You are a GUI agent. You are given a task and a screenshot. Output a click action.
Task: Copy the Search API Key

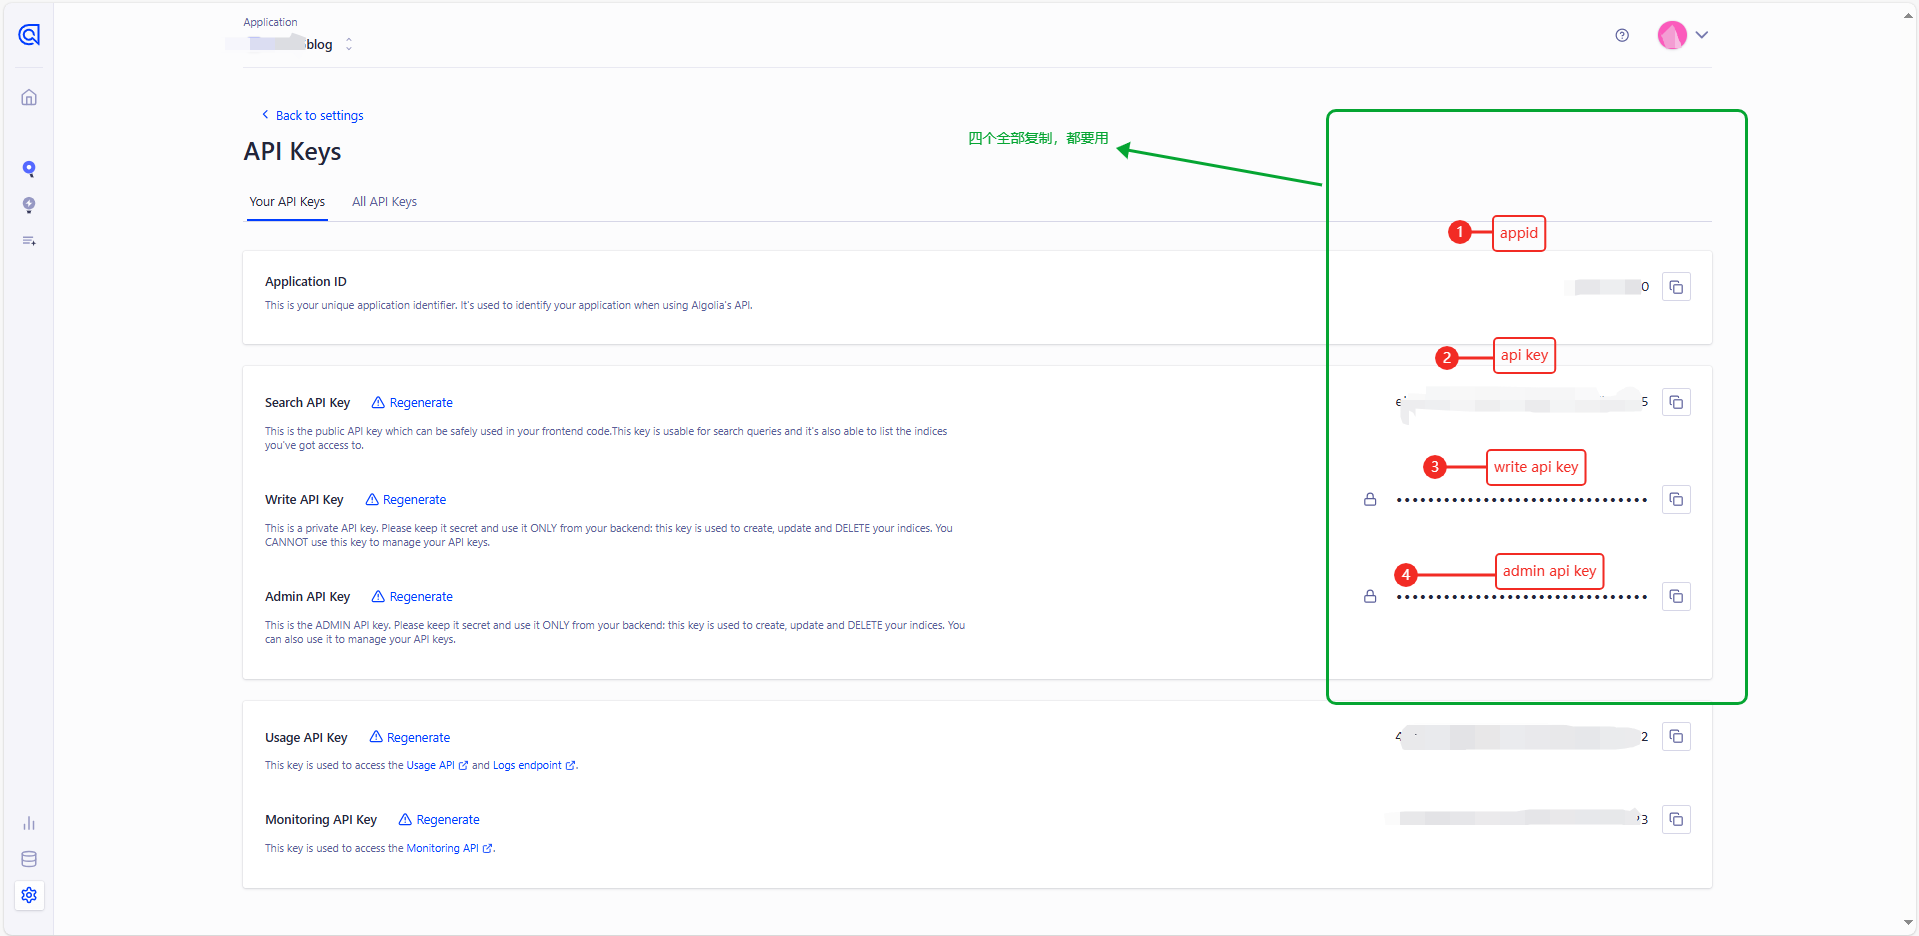(x=1676, y=402)
